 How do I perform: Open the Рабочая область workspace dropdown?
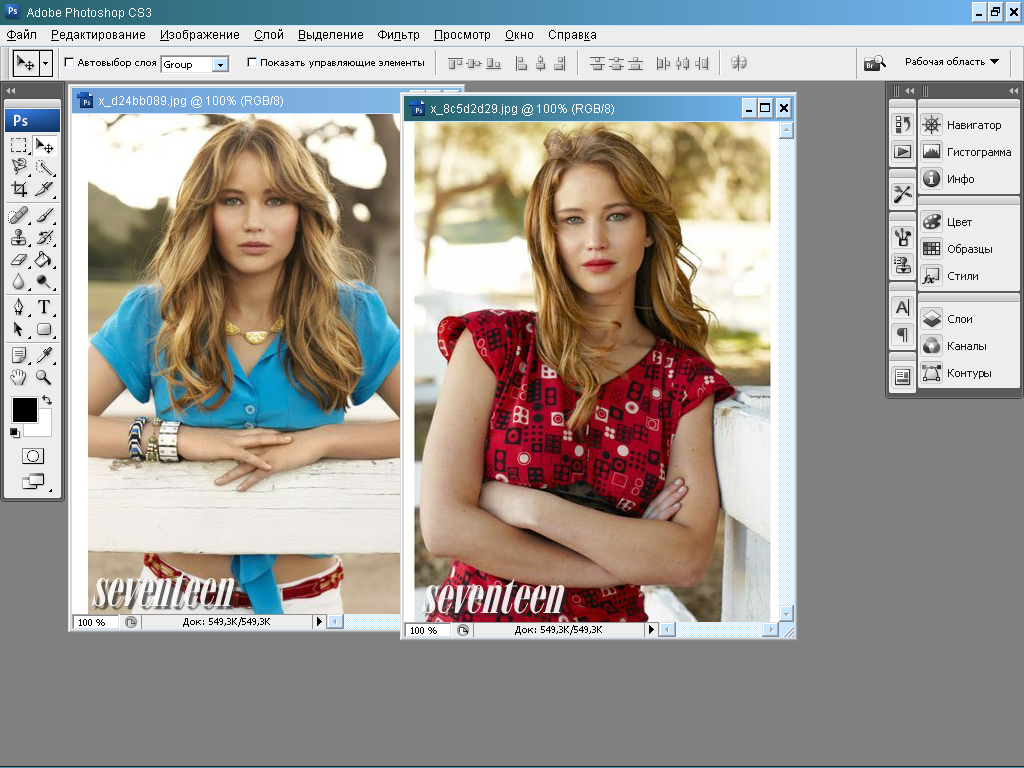click(x=952, y=61)
